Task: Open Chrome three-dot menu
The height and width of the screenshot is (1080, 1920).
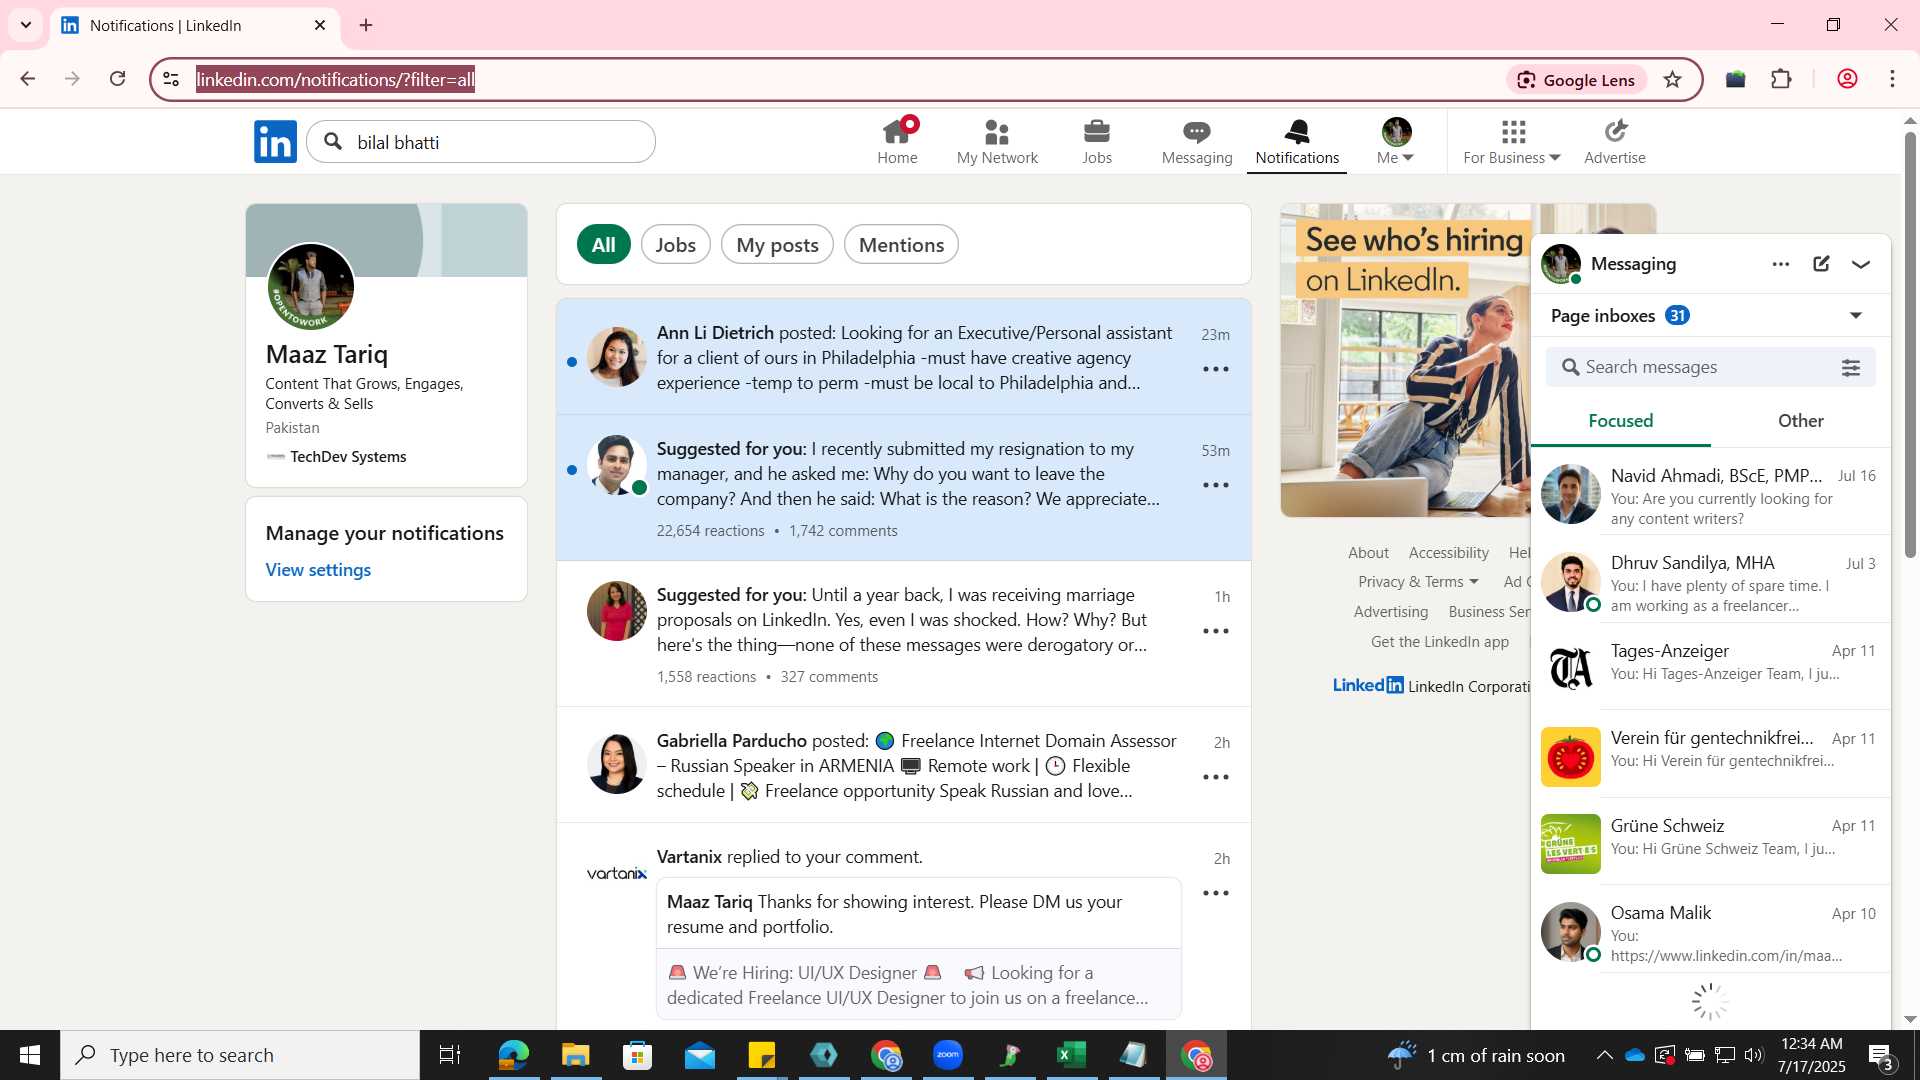Action: click(1892, 79)
